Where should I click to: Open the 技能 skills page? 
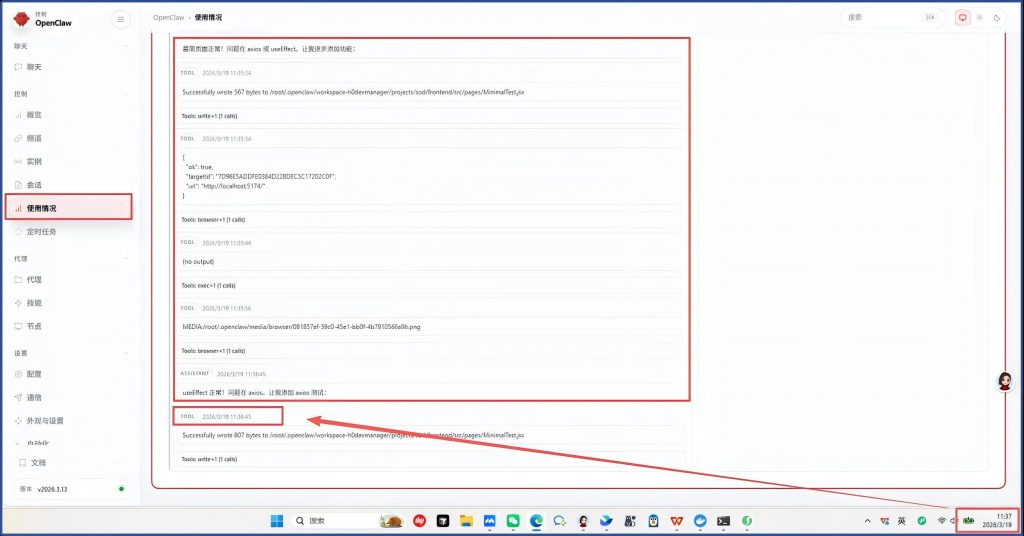[x=34, y=302]
